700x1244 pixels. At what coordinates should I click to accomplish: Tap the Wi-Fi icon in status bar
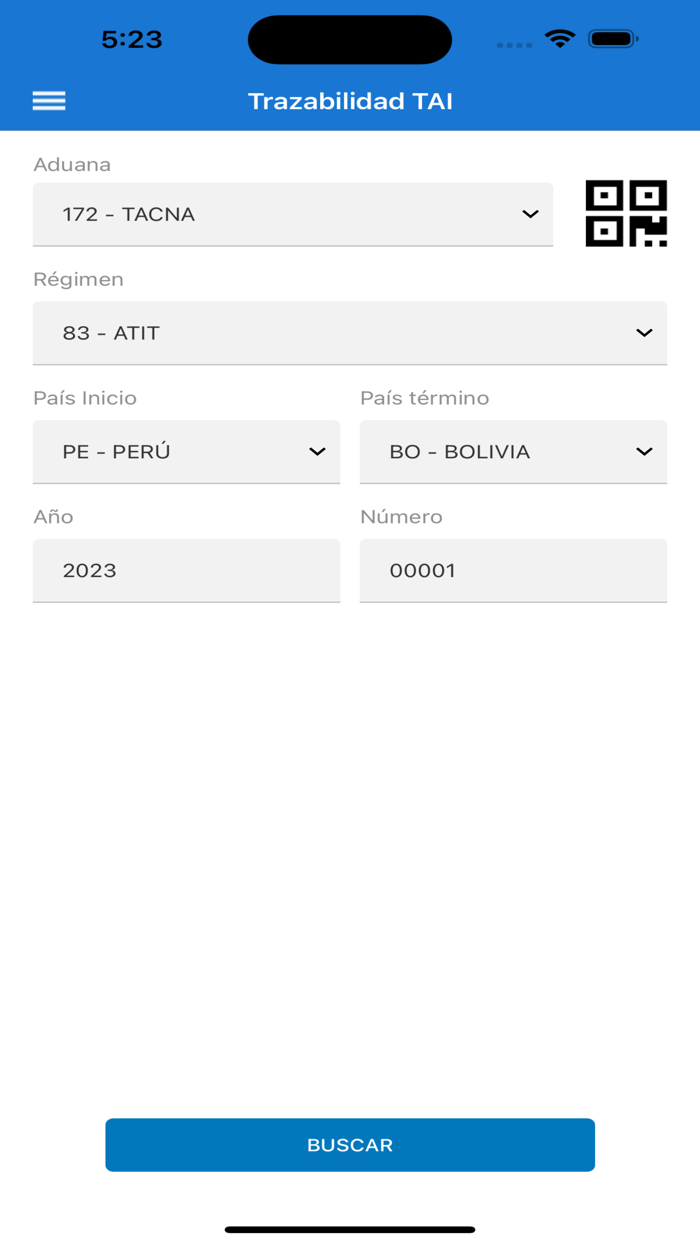pos(559,38)
